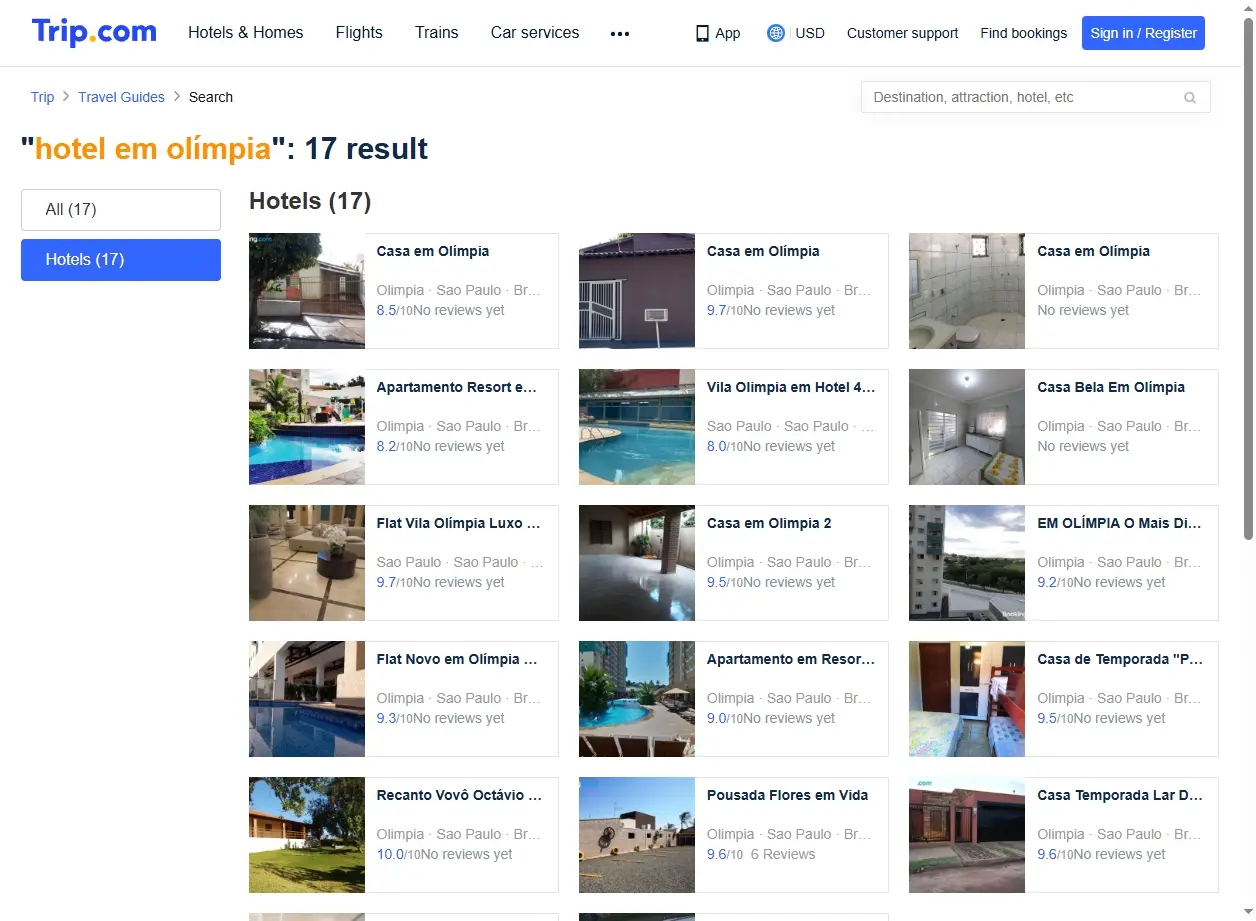Open Customer support link
Viewport: 1256px width, 921px height.
click(903, 33)
